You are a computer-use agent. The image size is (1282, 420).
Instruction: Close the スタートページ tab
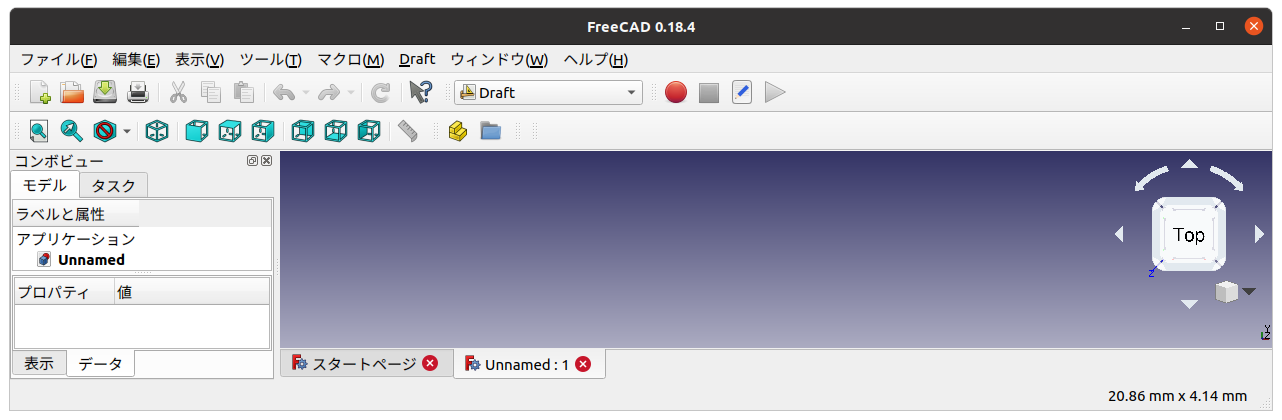[430, 364]
